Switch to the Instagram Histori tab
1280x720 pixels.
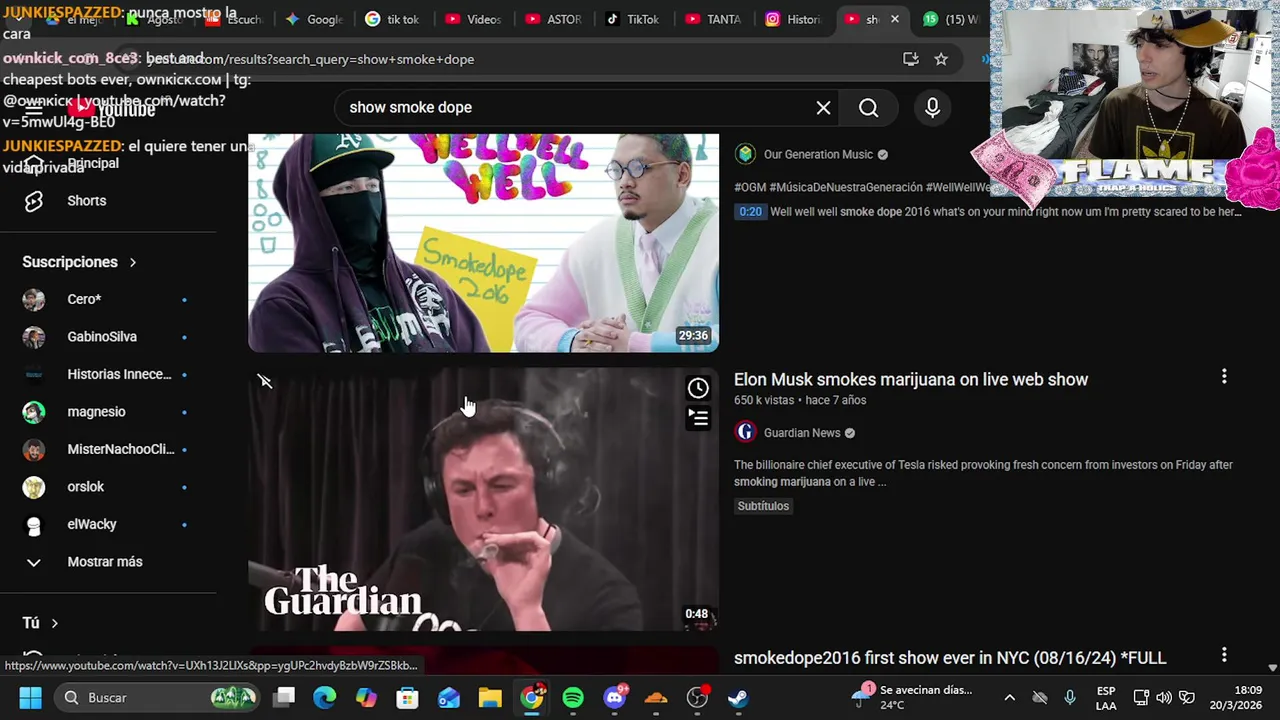coord(794,19)
